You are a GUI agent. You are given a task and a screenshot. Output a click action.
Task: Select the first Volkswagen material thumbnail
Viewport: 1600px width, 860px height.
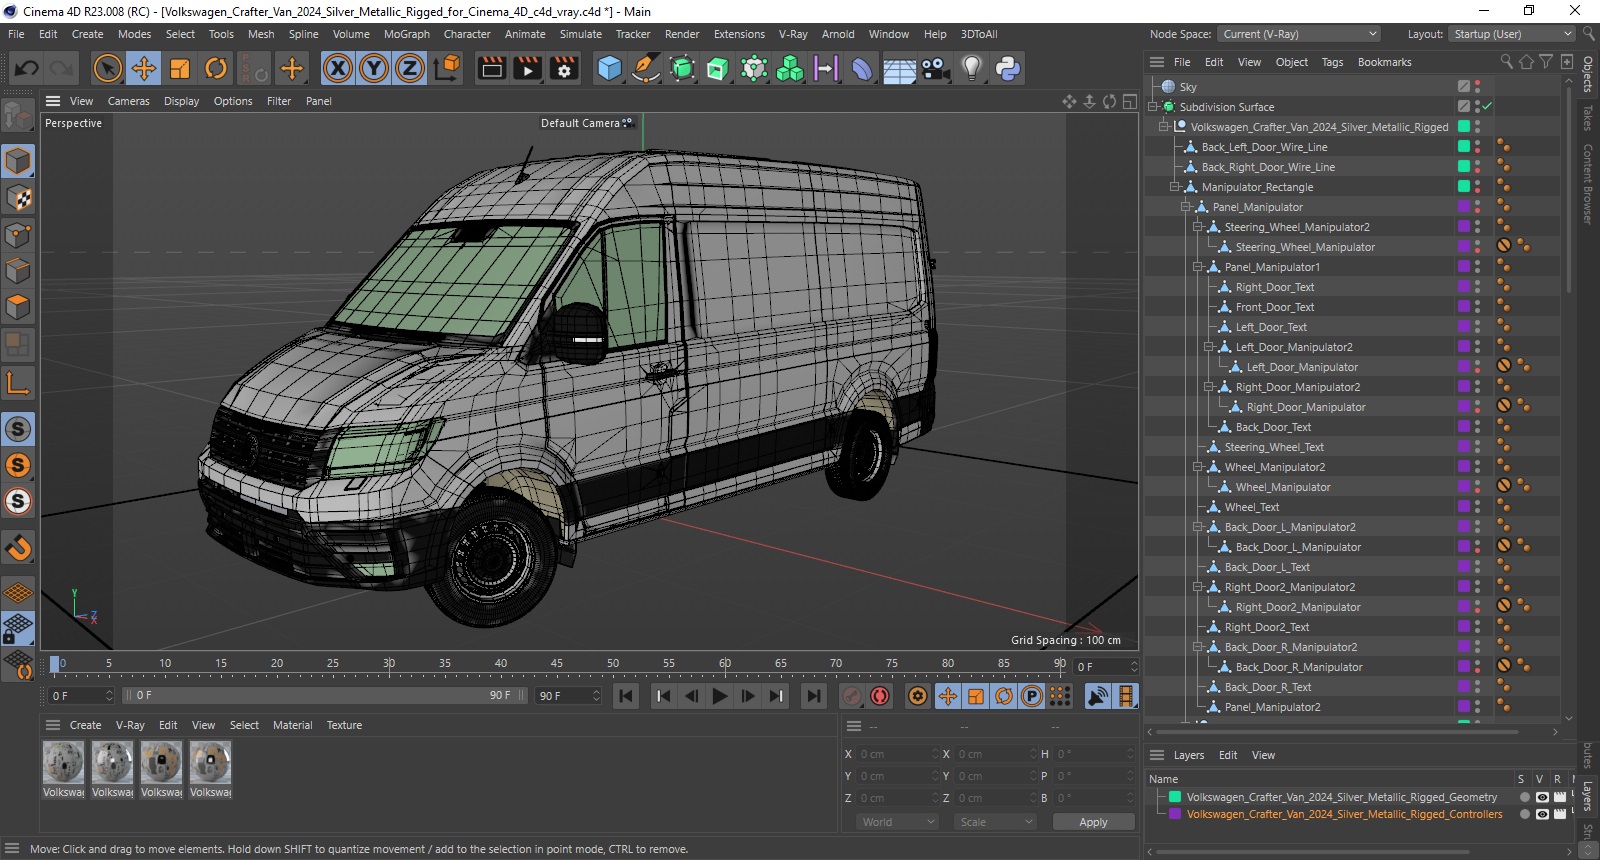point(63,763)
